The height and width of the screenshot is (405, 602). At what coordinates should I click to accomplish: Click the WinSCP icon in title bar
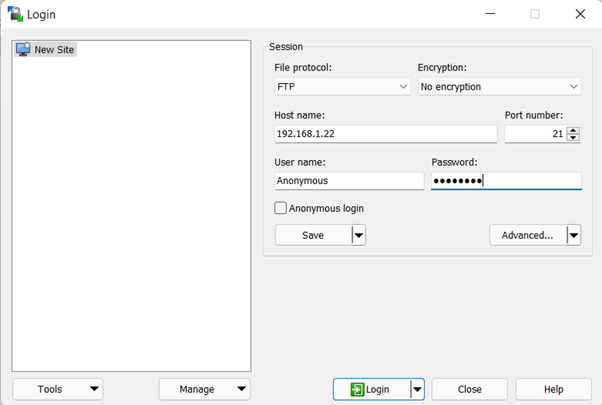15,14
